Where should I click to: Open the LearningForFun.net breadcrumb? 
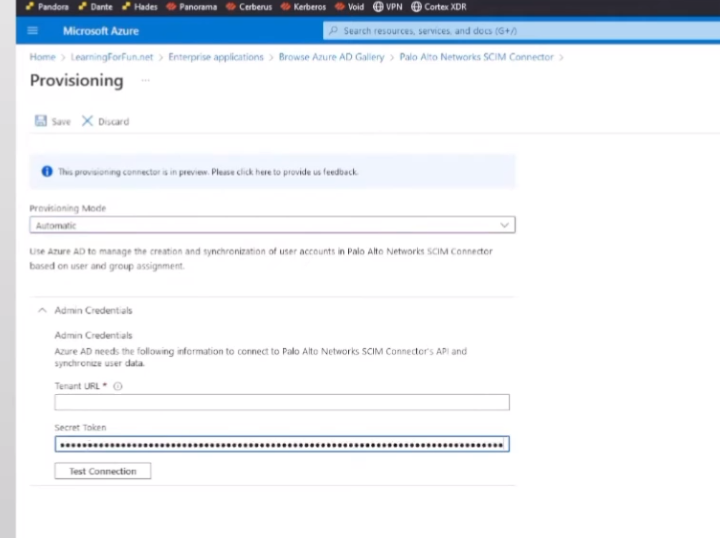(112, 57)
